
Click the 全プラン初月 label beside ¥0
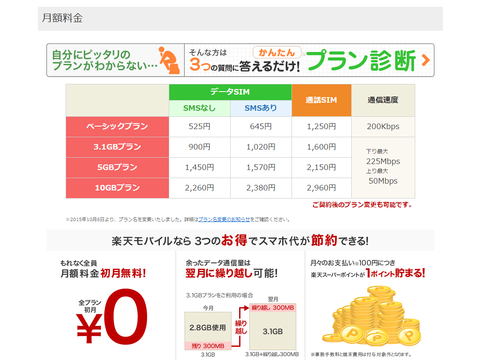tap(90, 306)
